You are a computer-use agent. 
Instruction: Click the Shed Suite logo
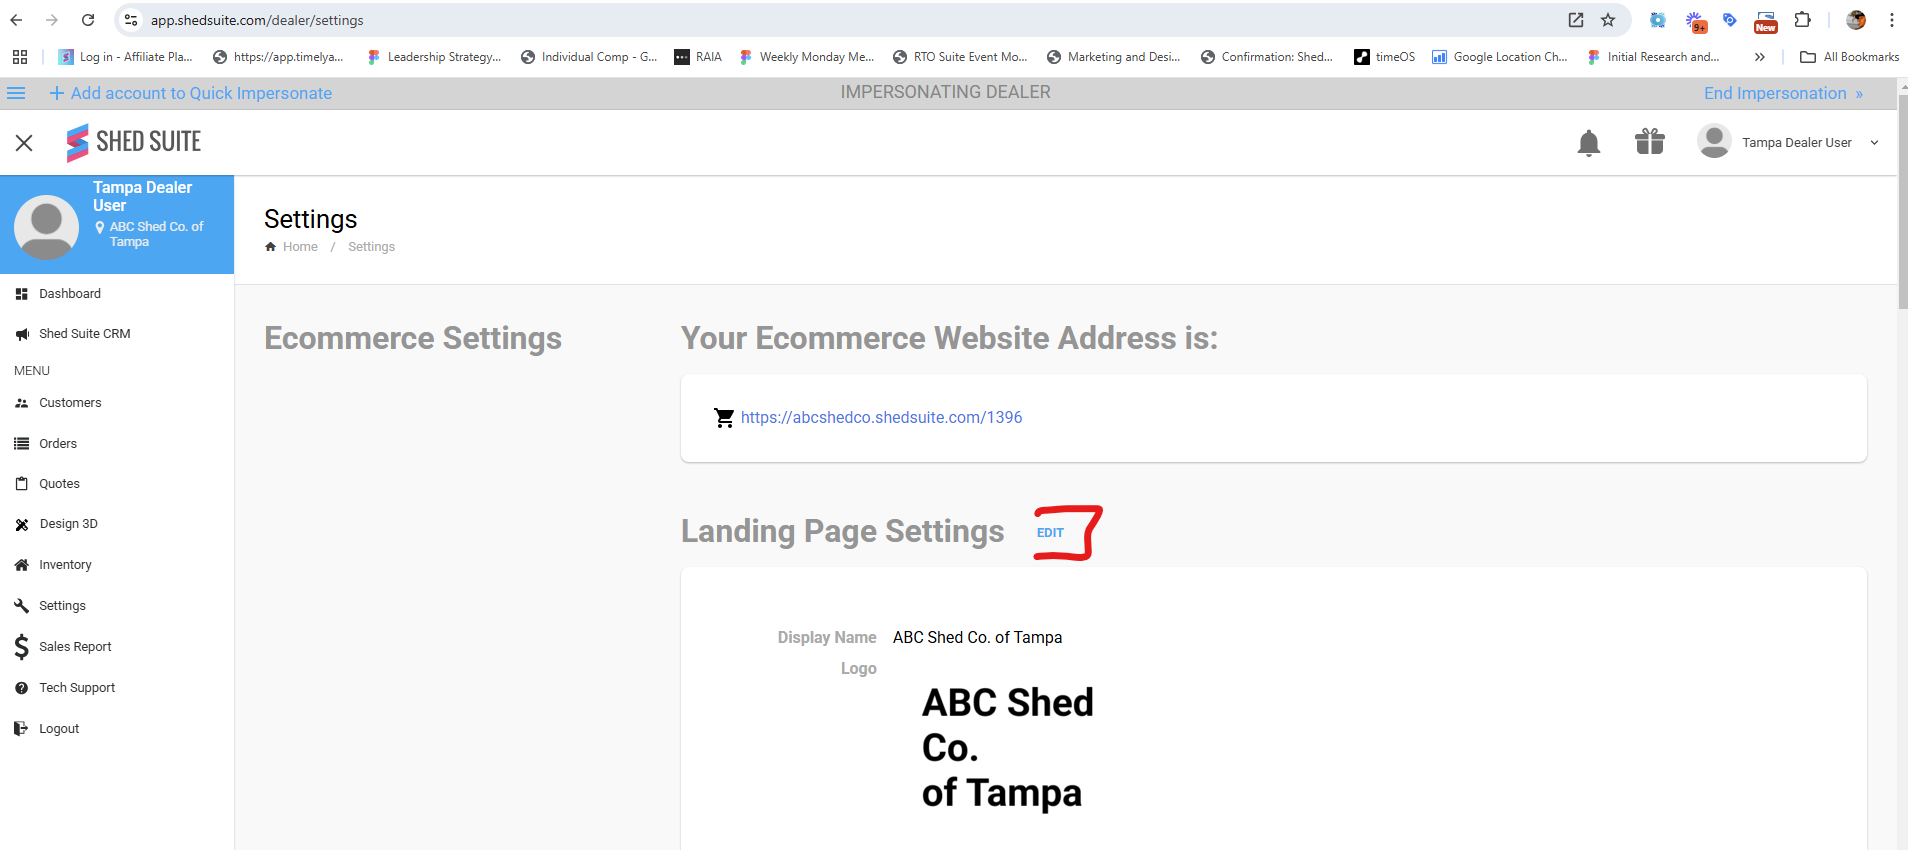tap(134, 142)
